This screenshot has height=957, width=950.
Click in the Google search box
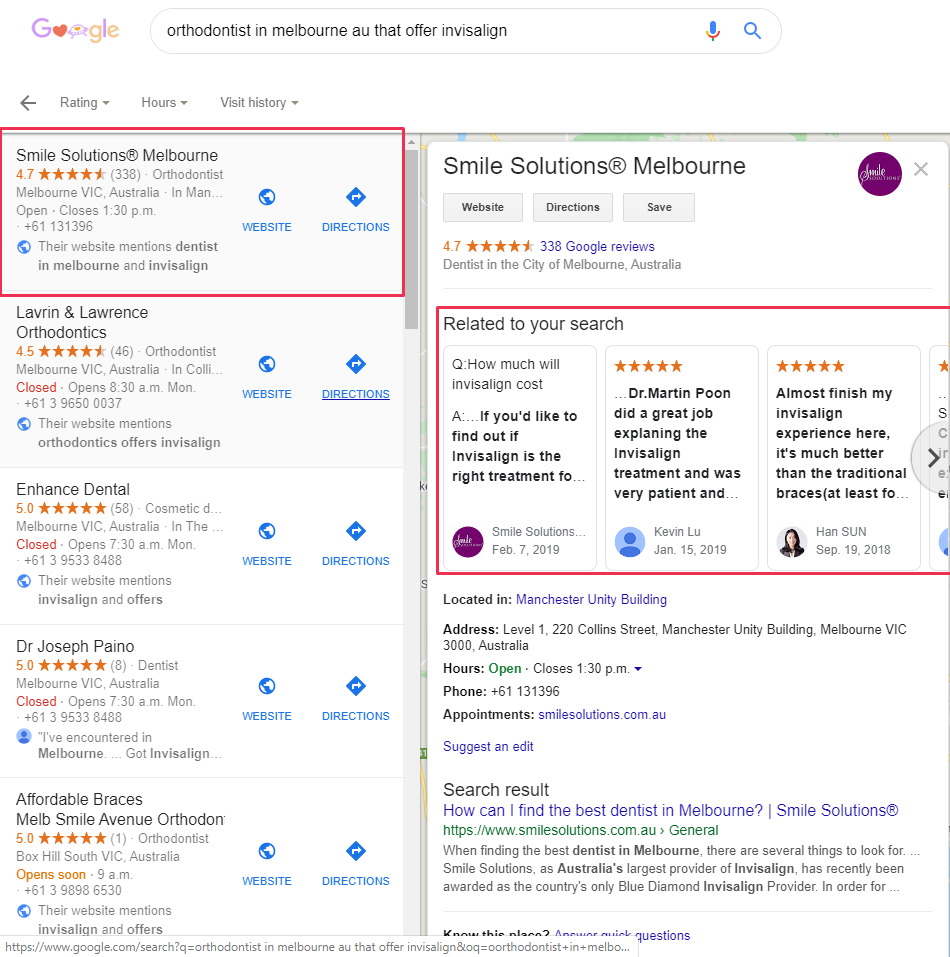(420, 31)
